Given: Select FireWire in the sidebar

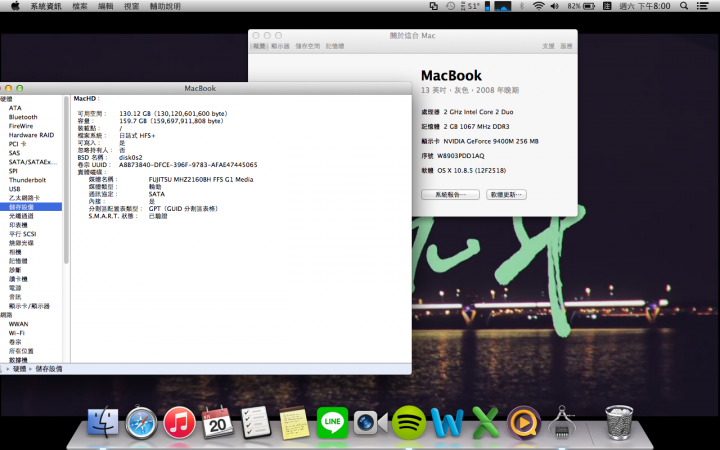Looking at the screenshot, I should point(21,126).
